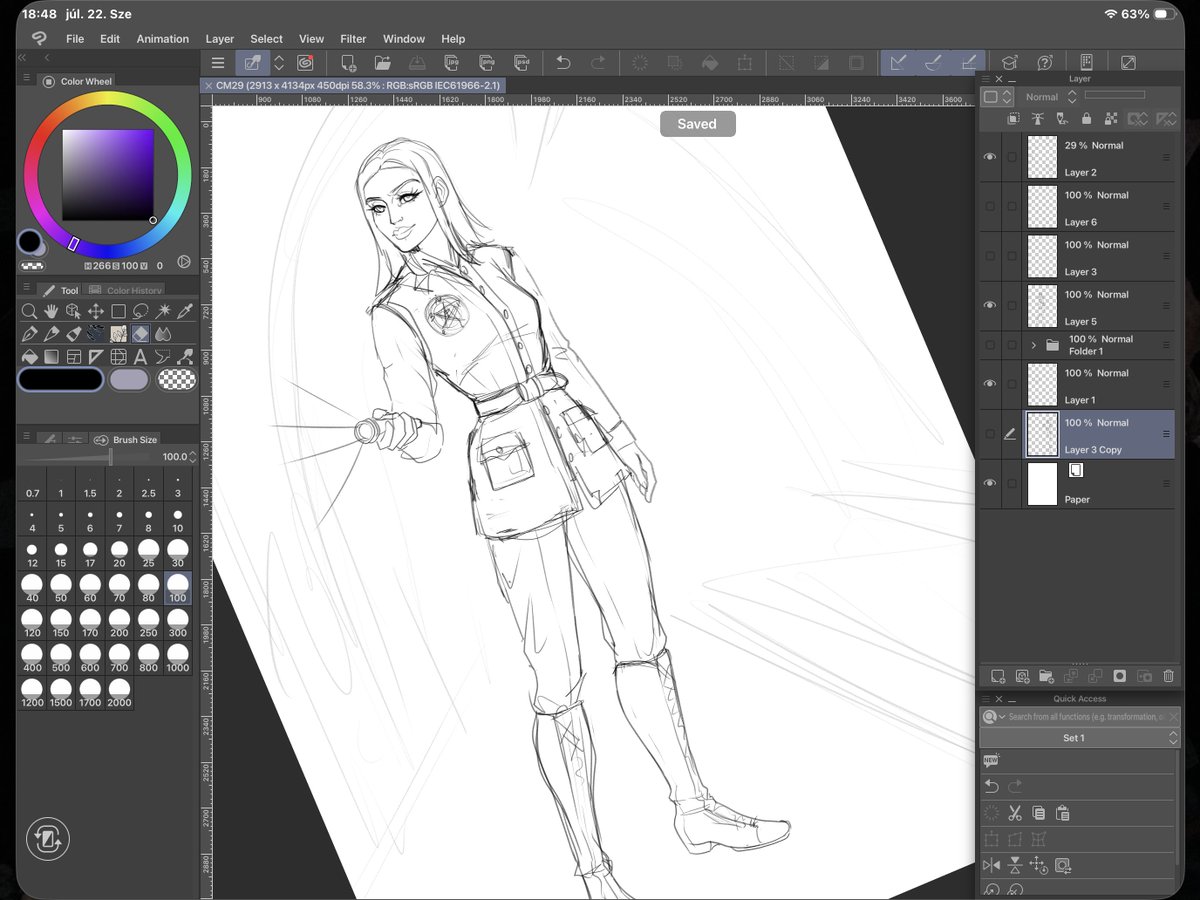Select the Text tool

pos(140,356)
